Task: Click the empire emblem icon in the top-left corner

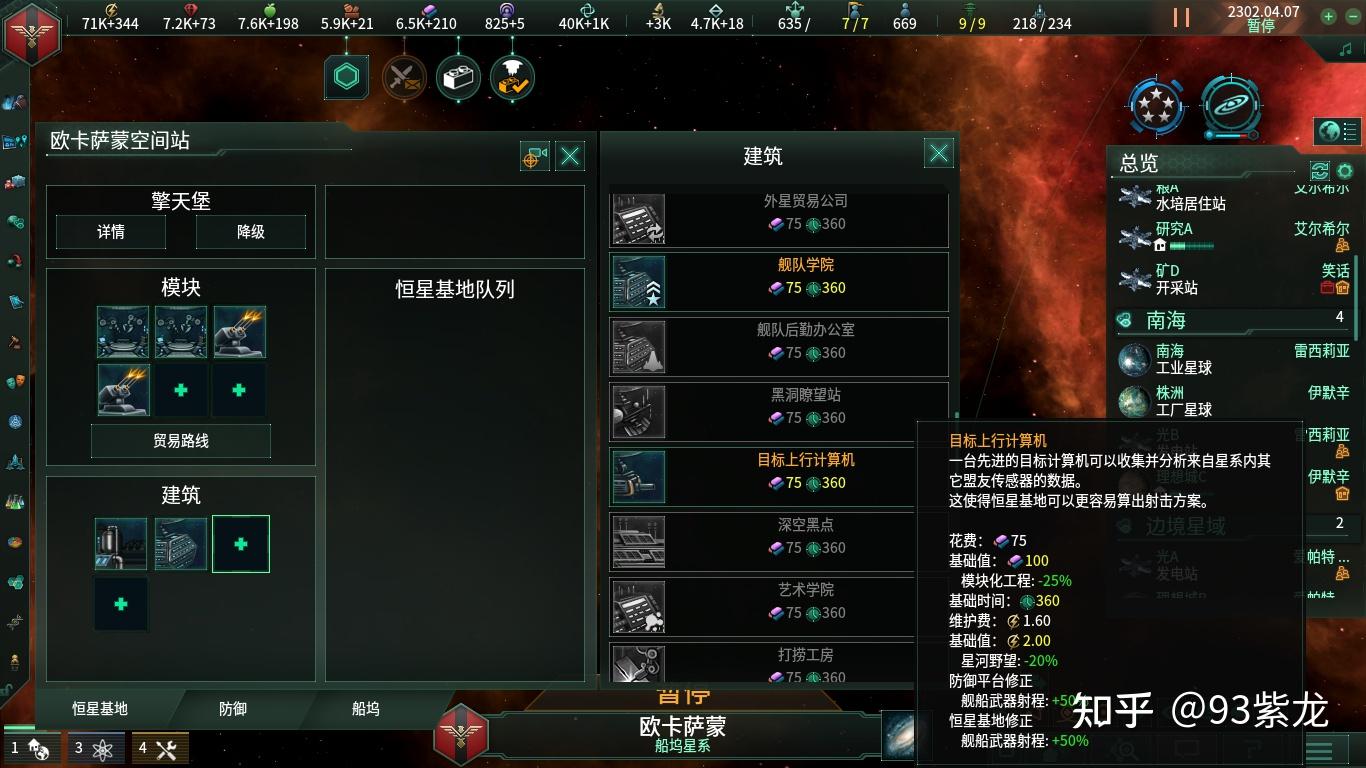Action: 32,33
